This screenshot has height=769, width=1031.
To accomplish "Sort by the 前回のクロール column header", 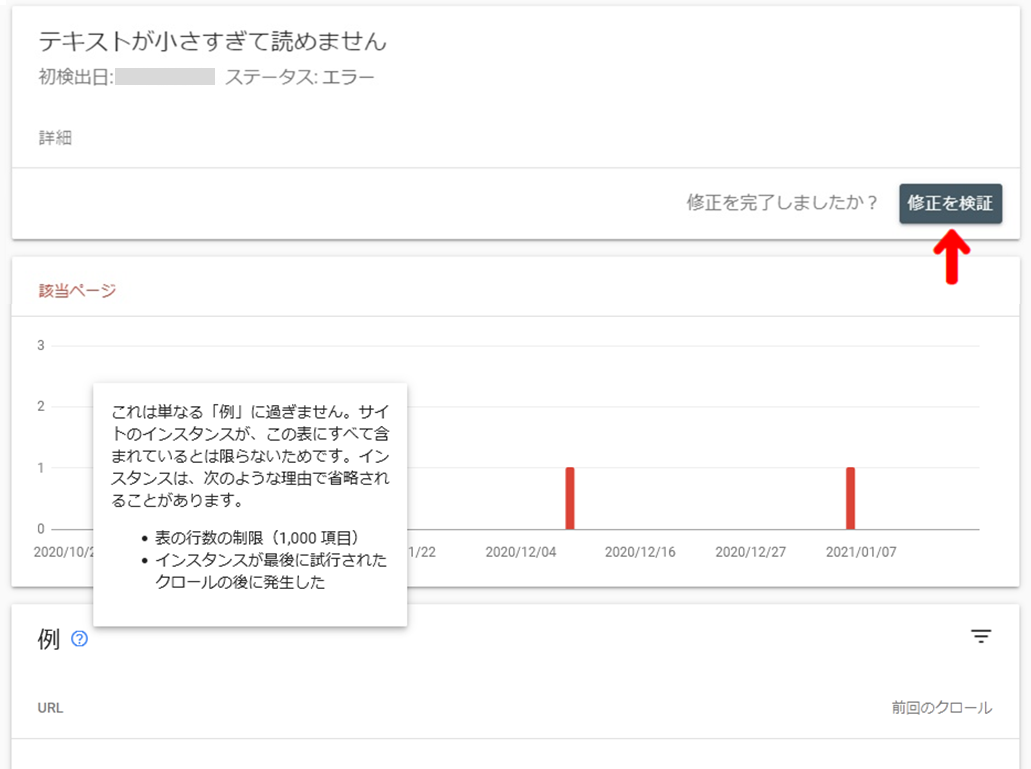I will 942,708.
